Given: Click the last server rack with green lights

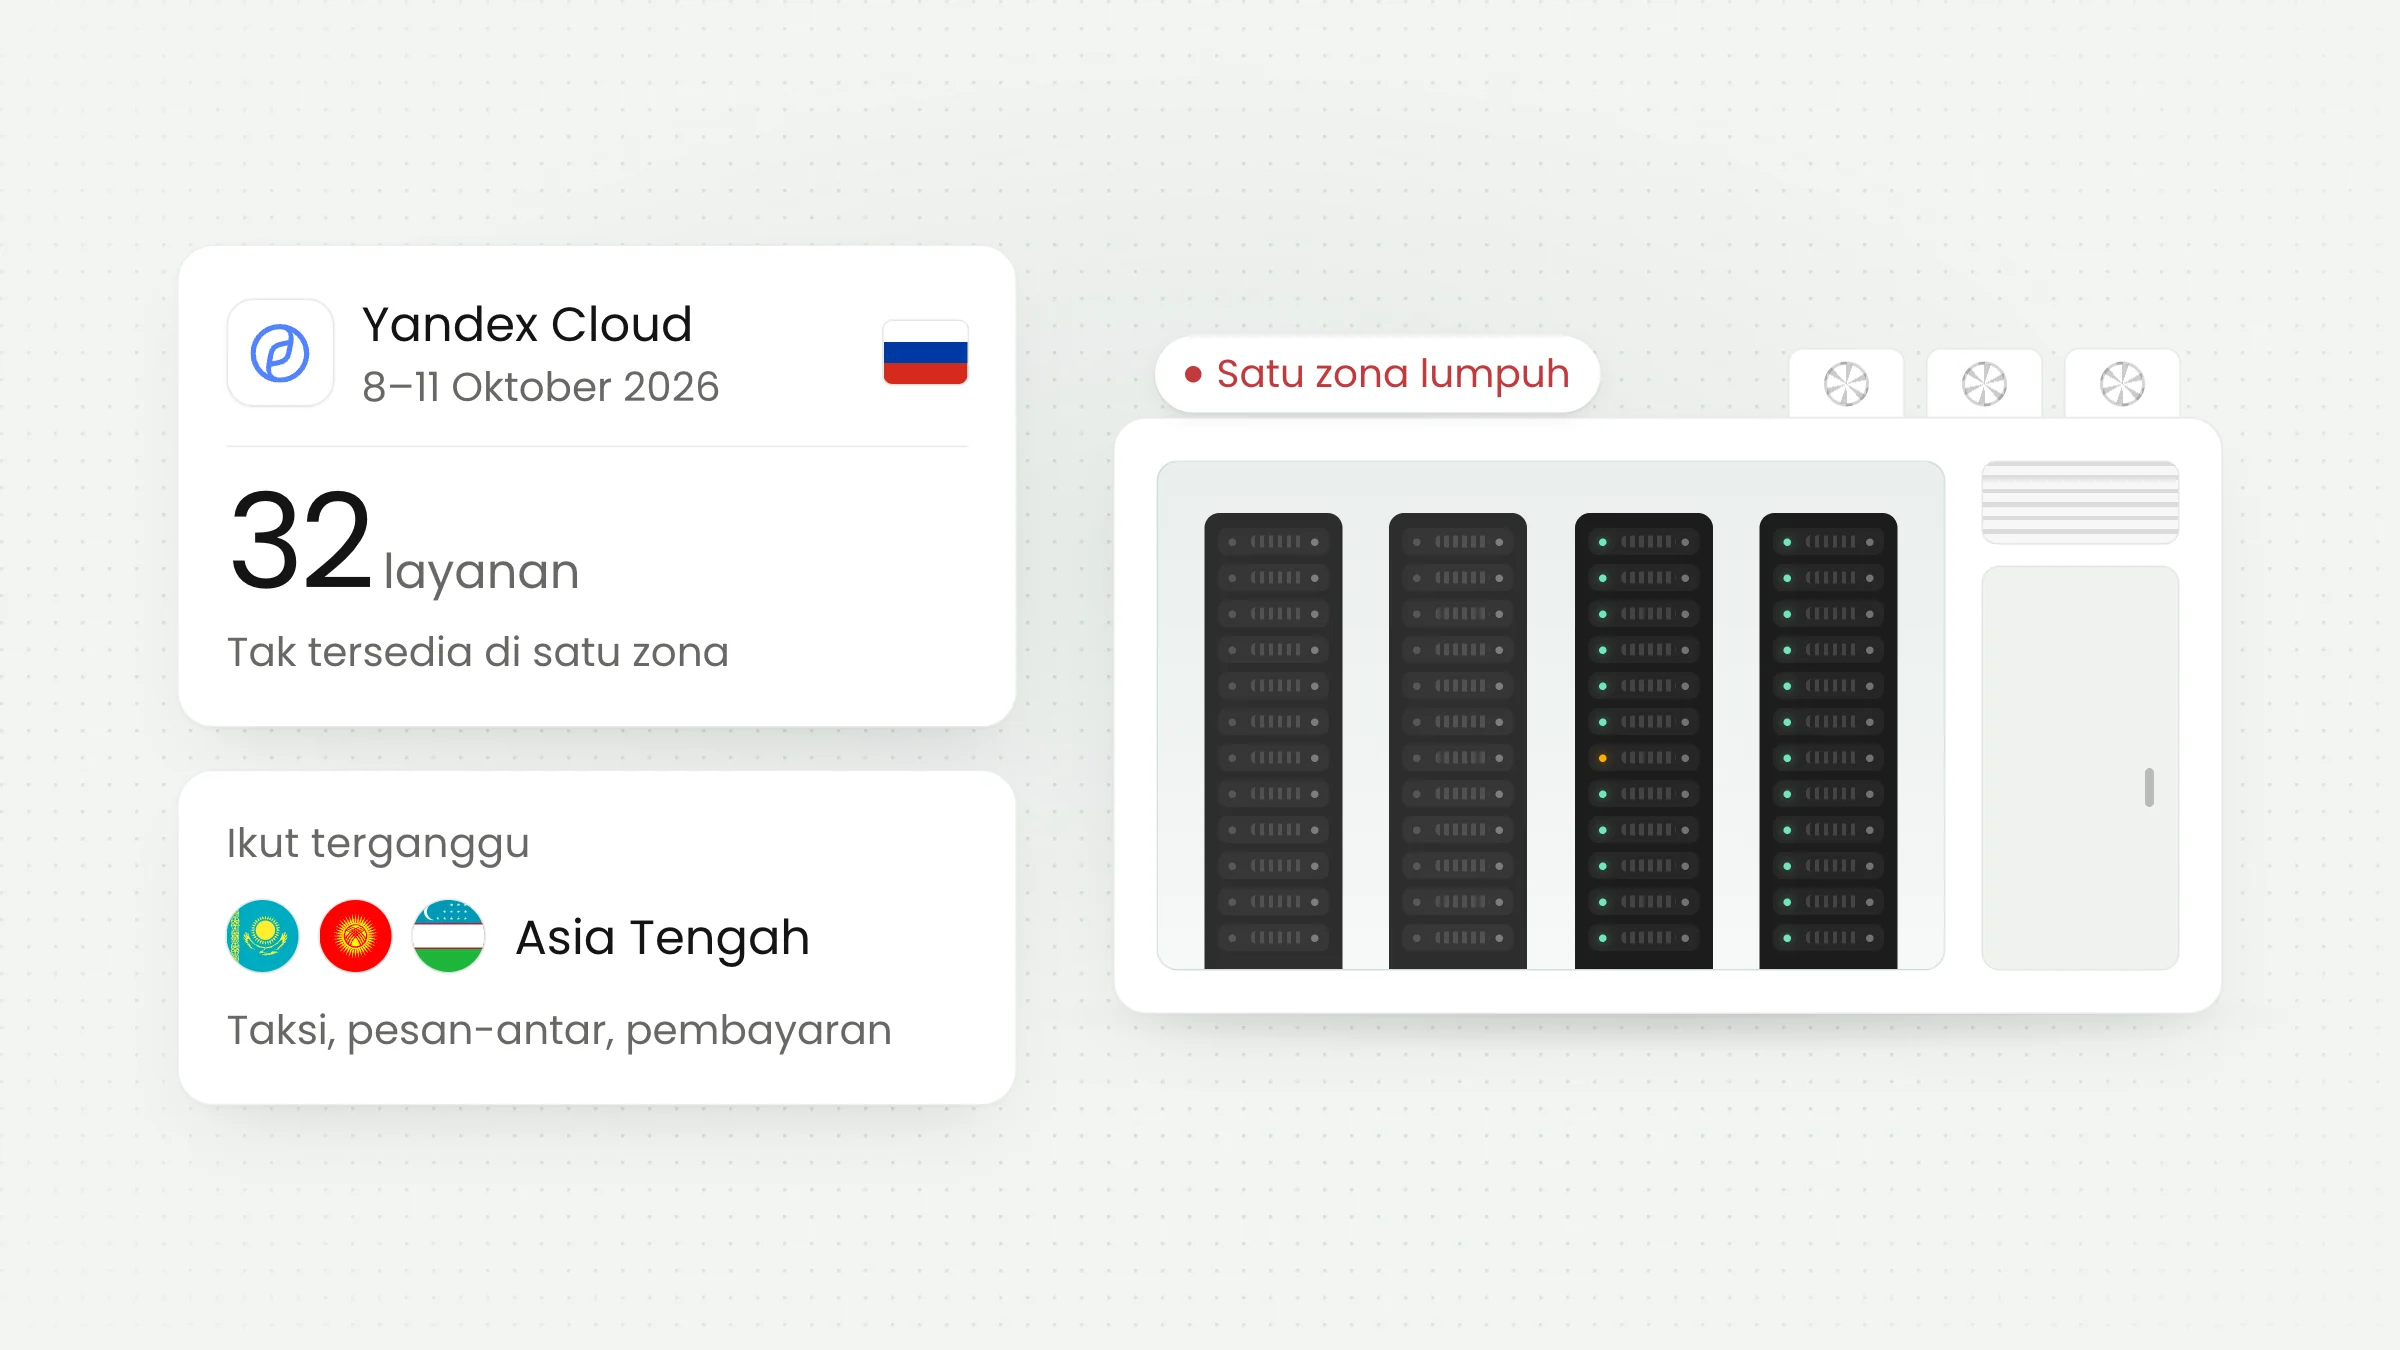Looking at the screenshot, I should pyautogui.click(x=1828, y=741).
